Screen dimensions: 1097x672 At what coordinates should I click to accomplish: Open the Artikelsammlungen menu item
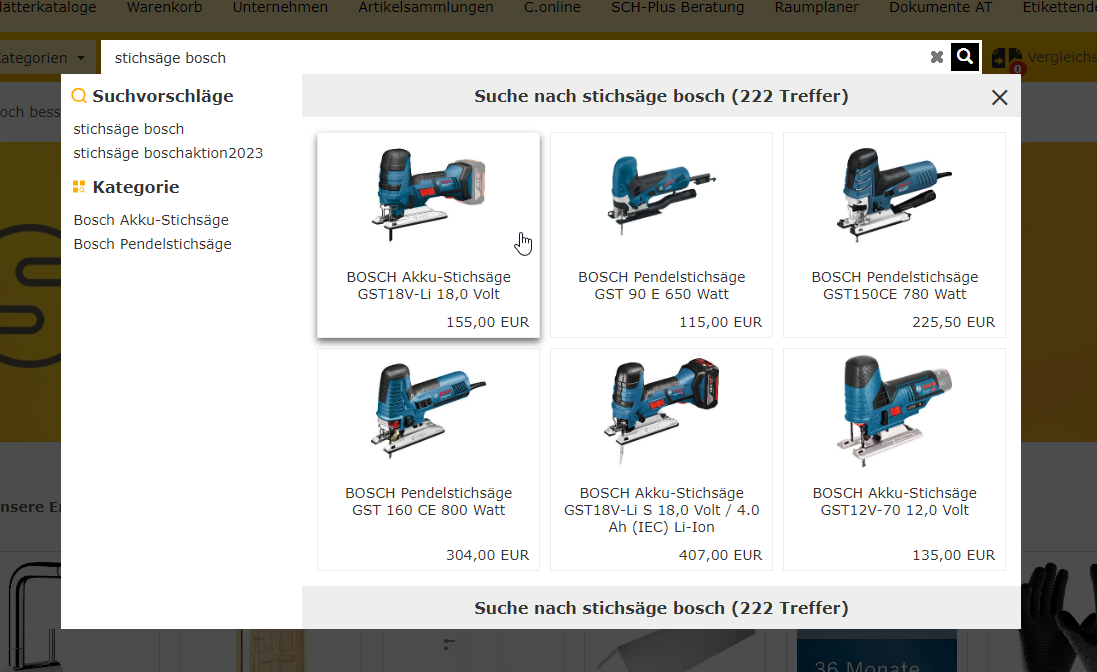pyautogui.click(x=425, y=8)
